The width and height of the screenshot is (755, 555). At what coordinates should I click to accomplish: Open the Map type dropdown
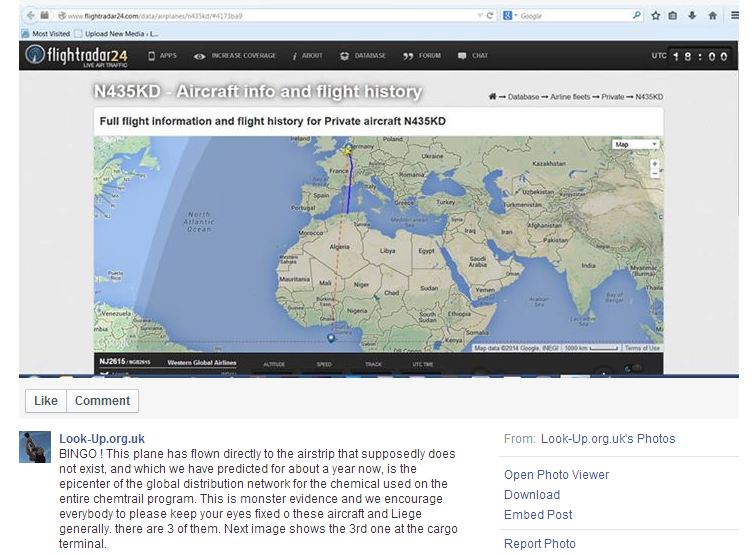(x=634, y=145)
